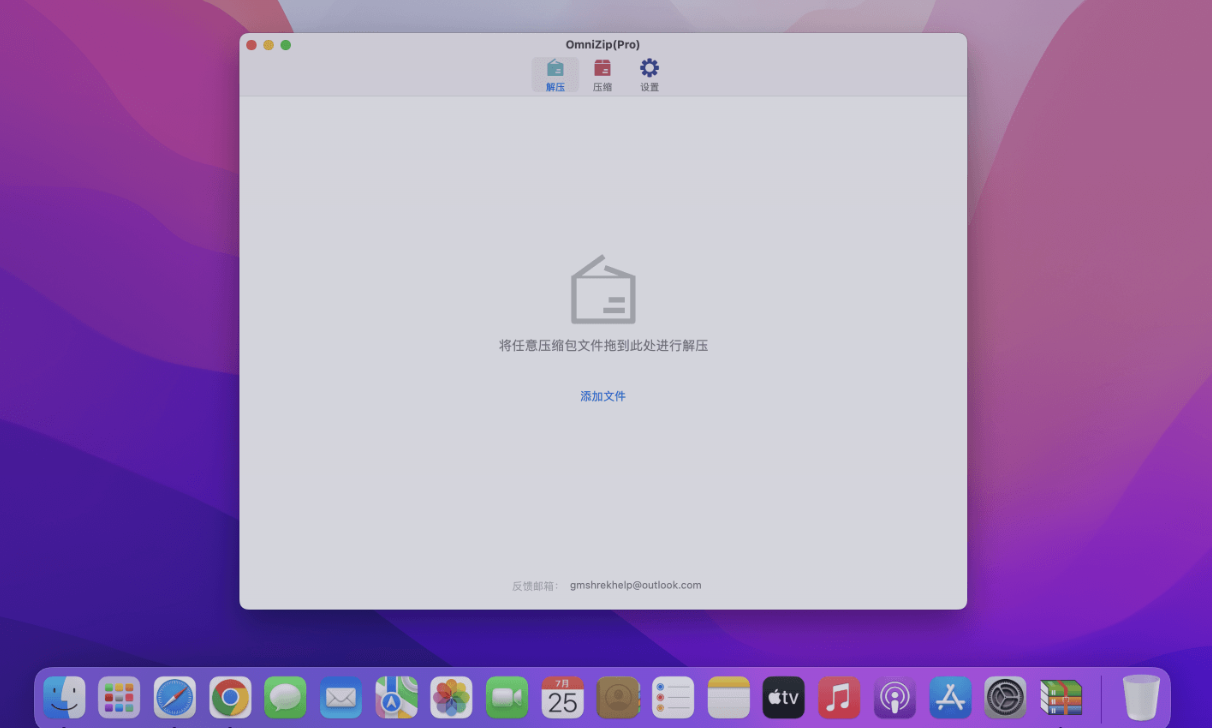Click the 添加文件 link to add files

click(x=602, y=396)
